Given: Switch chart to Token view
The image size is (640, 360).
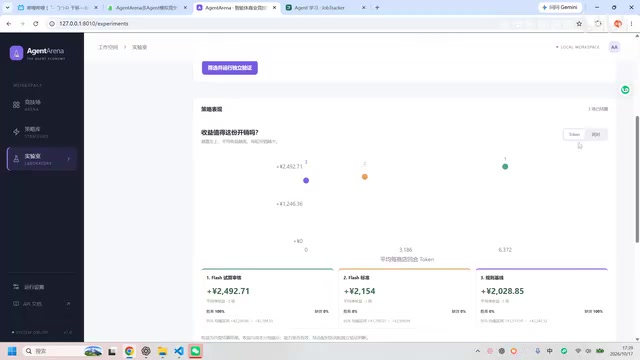Looking at the screenshot, I should [574, 134].
